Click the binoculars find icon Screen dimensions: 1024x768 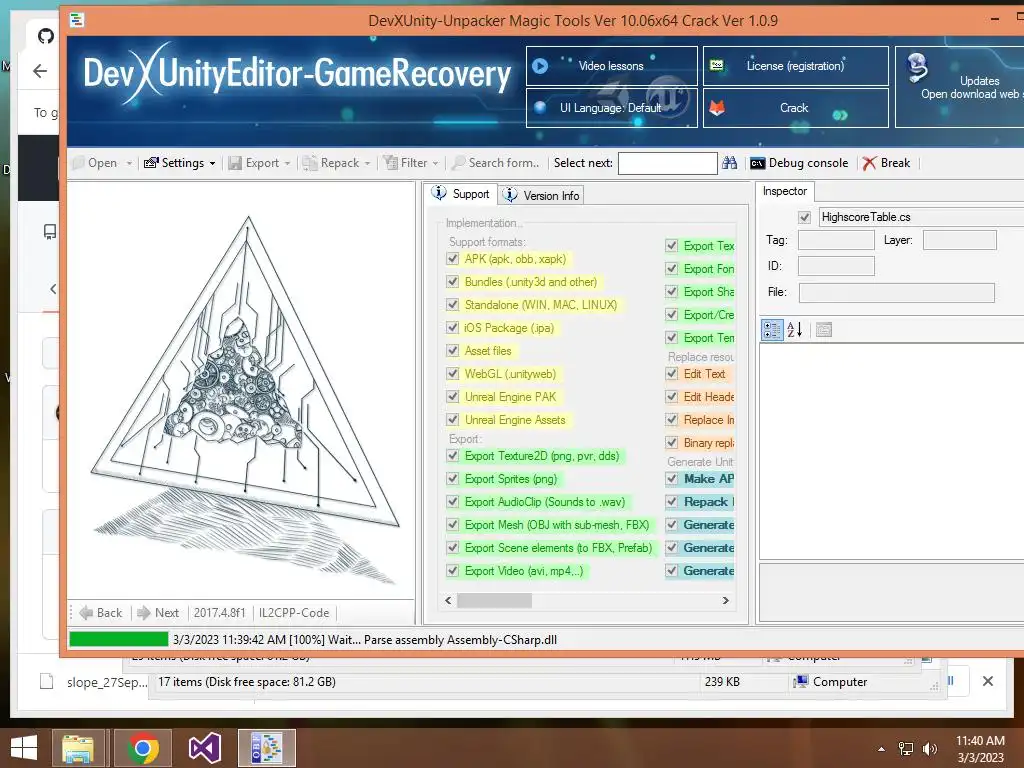tap(729, 163)
